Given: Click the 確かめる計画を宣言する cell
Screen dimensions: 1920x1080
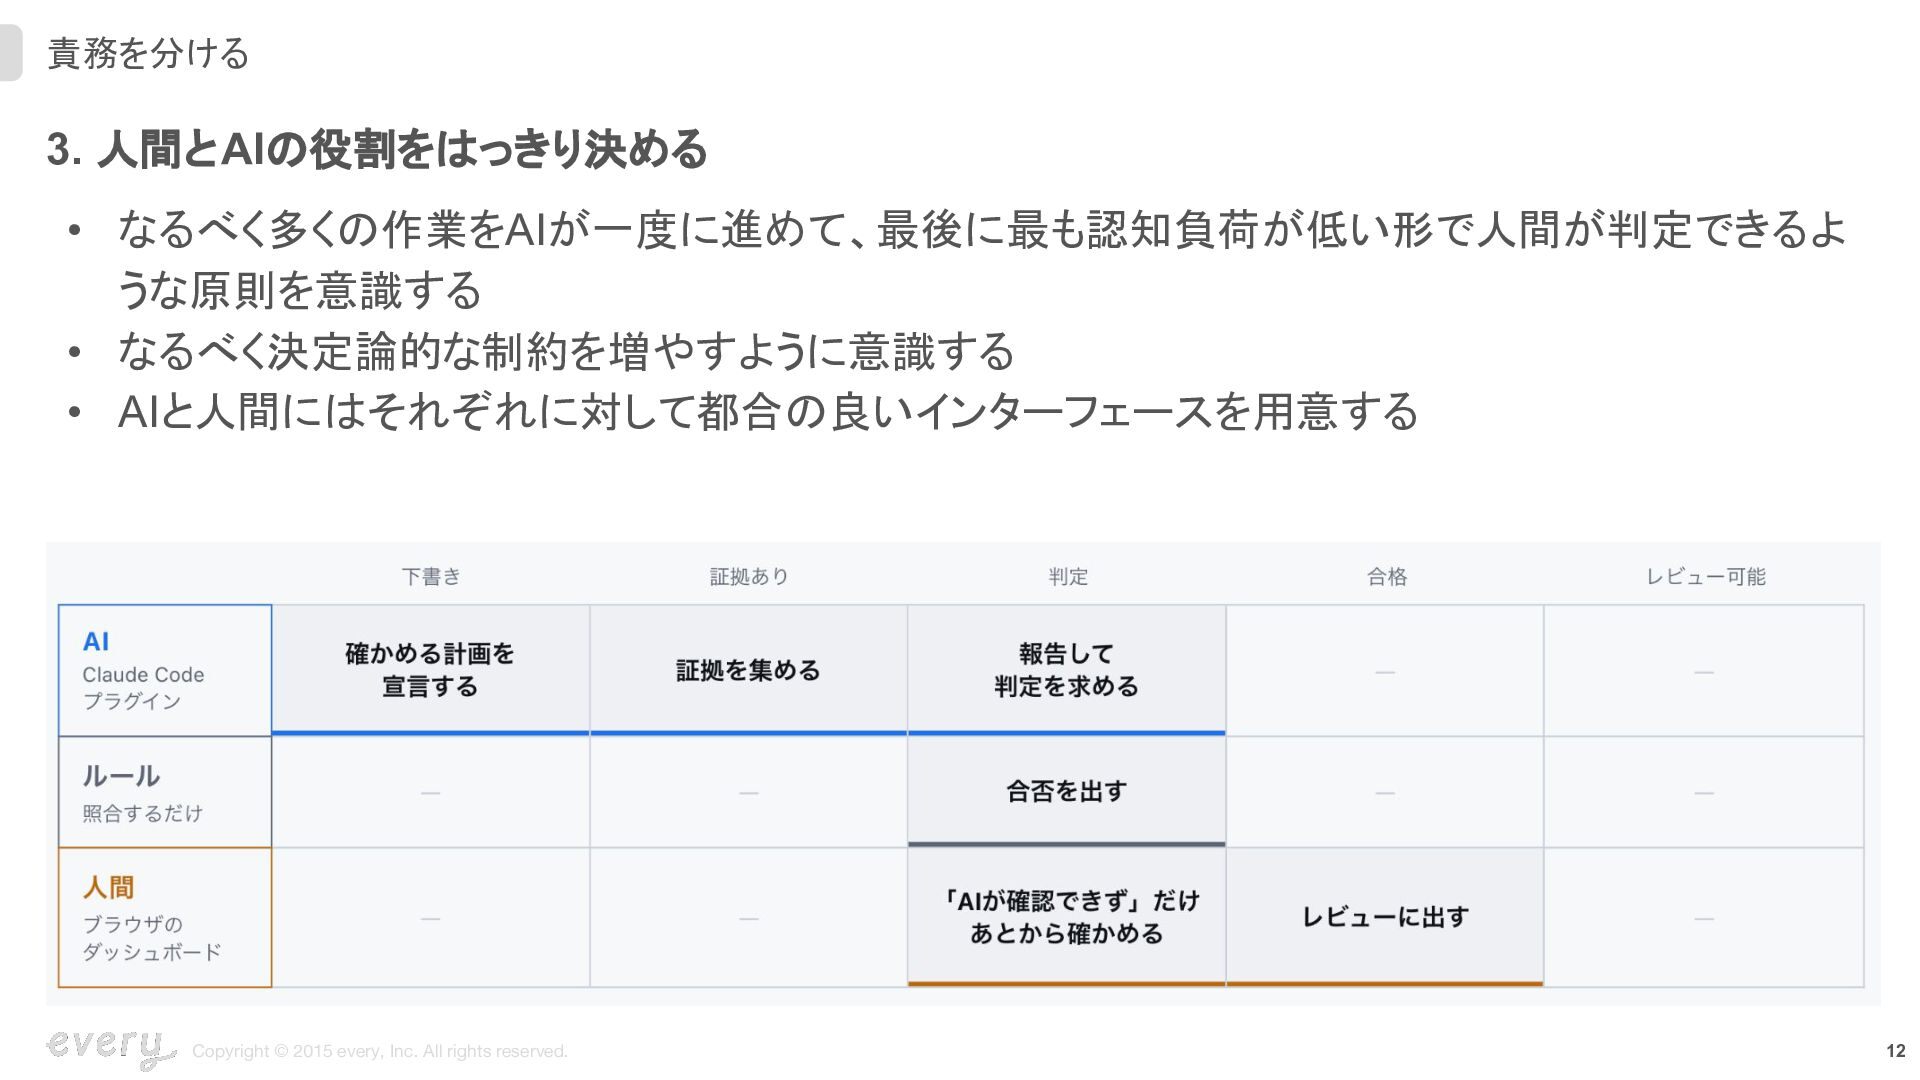Looking at the screenshot, I should click(431, 670).
